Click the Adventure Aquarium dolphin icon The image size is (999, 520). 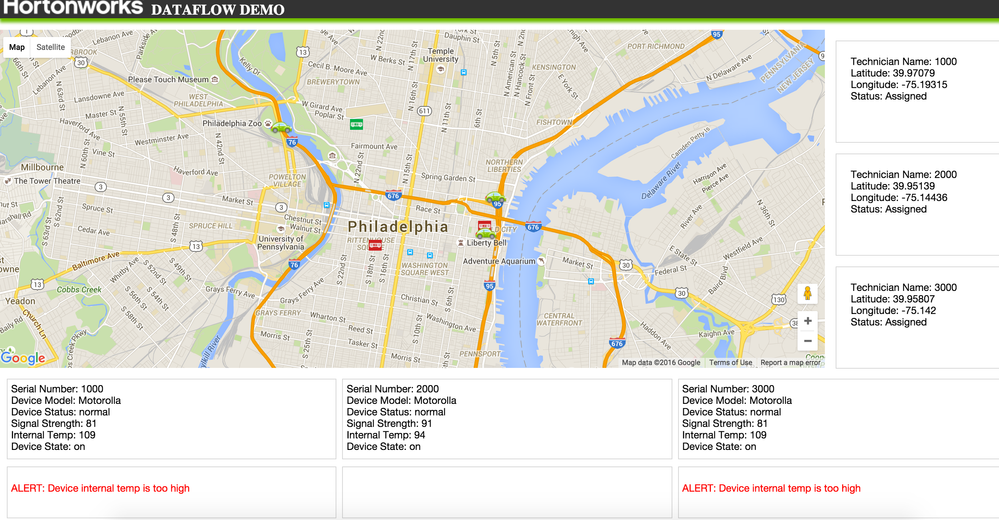pyautogui.click(x=542, y=261)
